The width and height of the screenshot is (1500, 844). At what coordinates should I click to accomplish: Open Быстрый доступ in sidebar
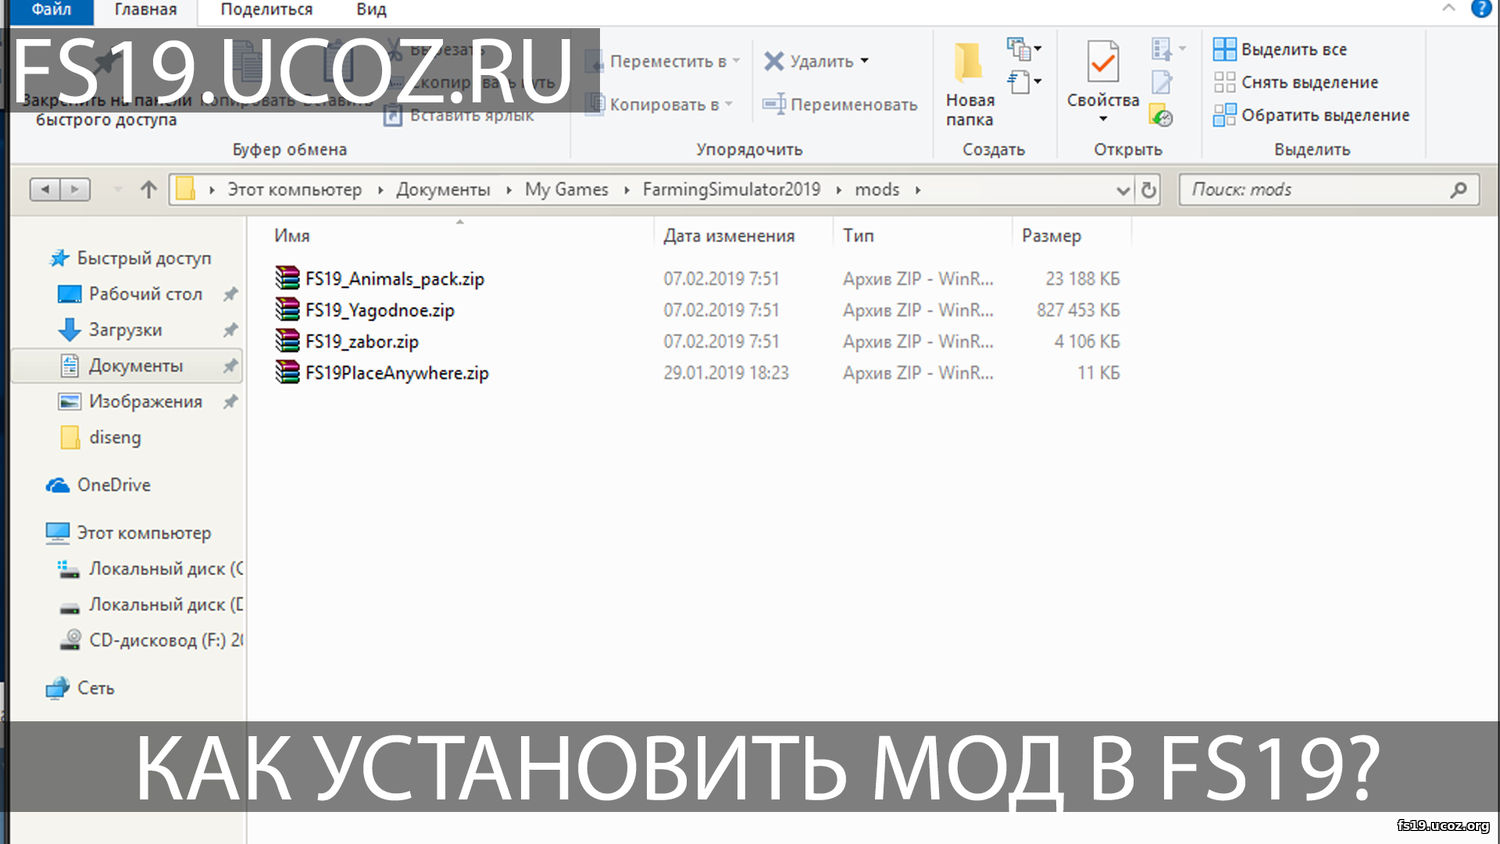tap(130, 258)
